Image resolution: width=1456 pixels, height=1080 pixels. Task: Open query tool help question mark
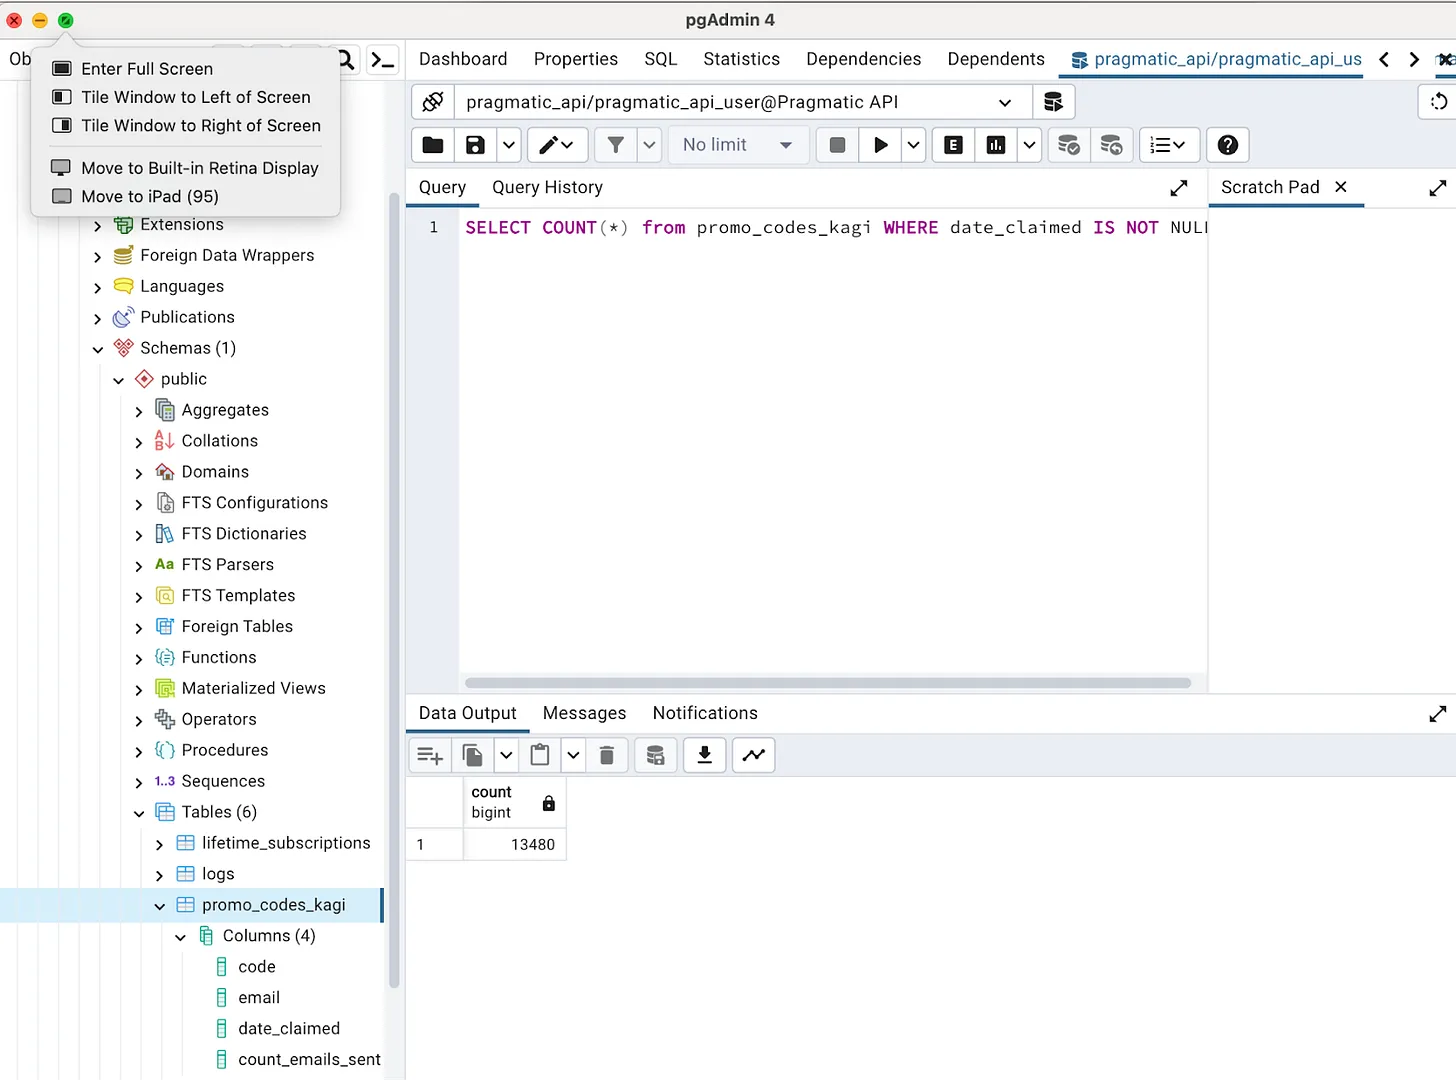coord(1227,145)
